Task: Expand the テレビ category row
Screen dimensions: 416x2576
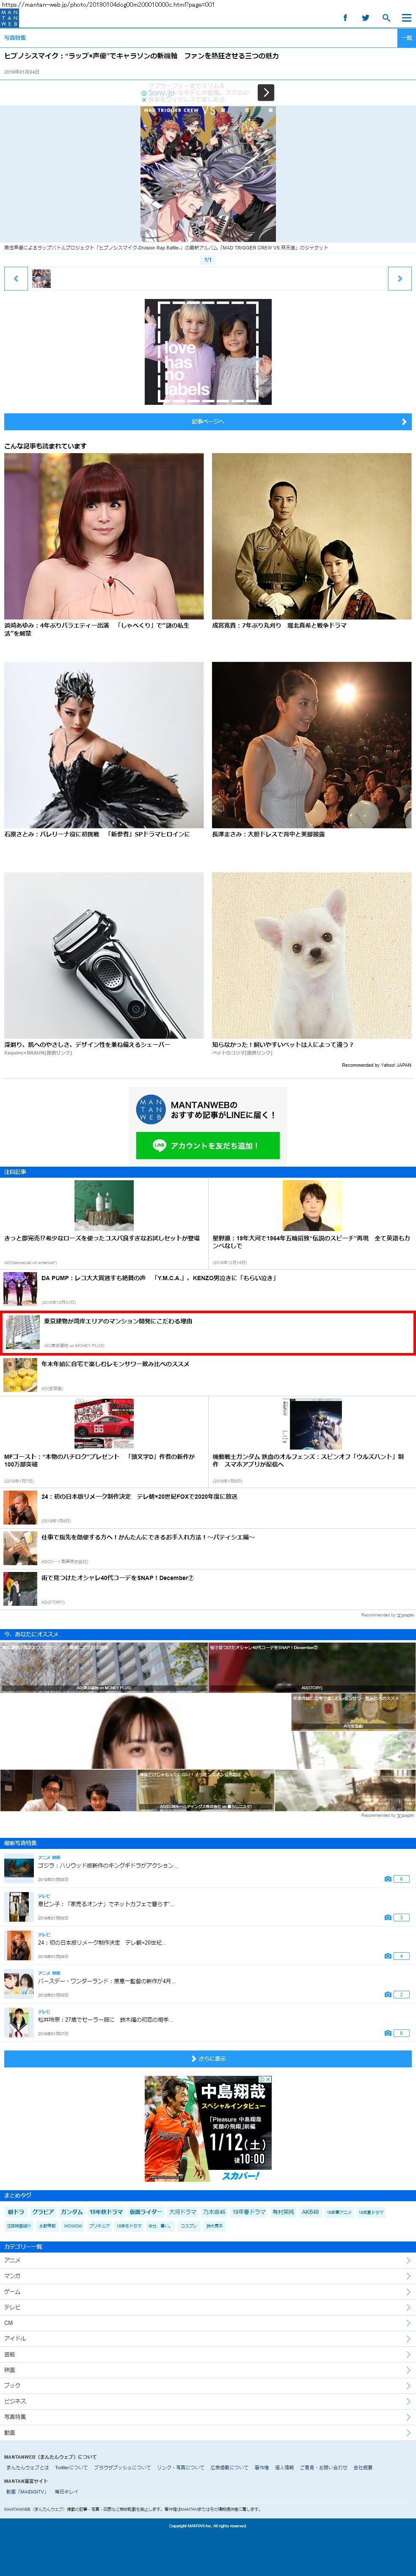Action: pos(208,2307)
